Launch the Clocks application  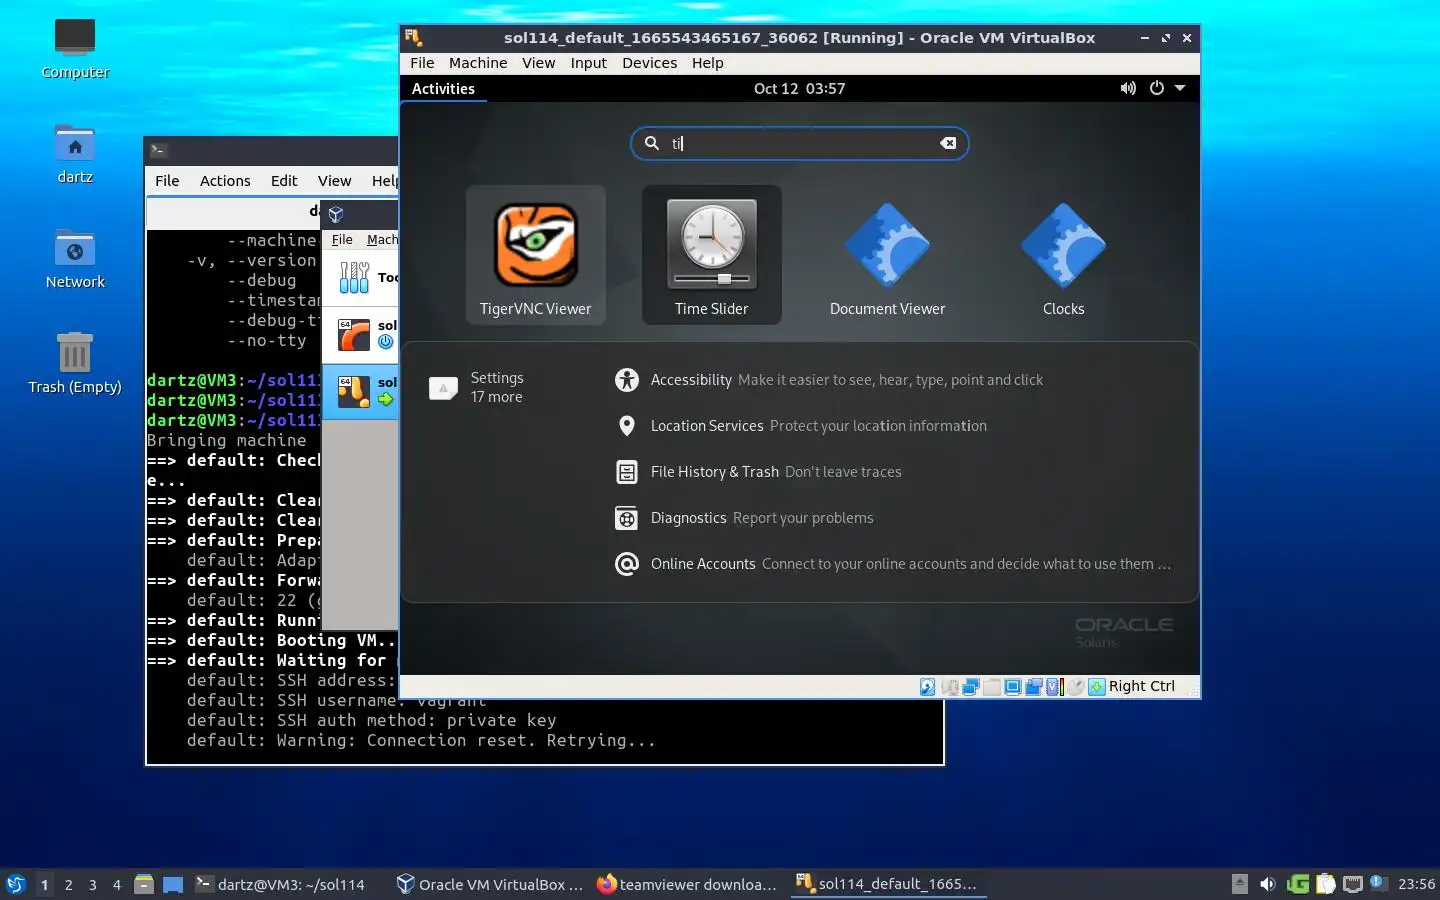tap(1063, 255)
